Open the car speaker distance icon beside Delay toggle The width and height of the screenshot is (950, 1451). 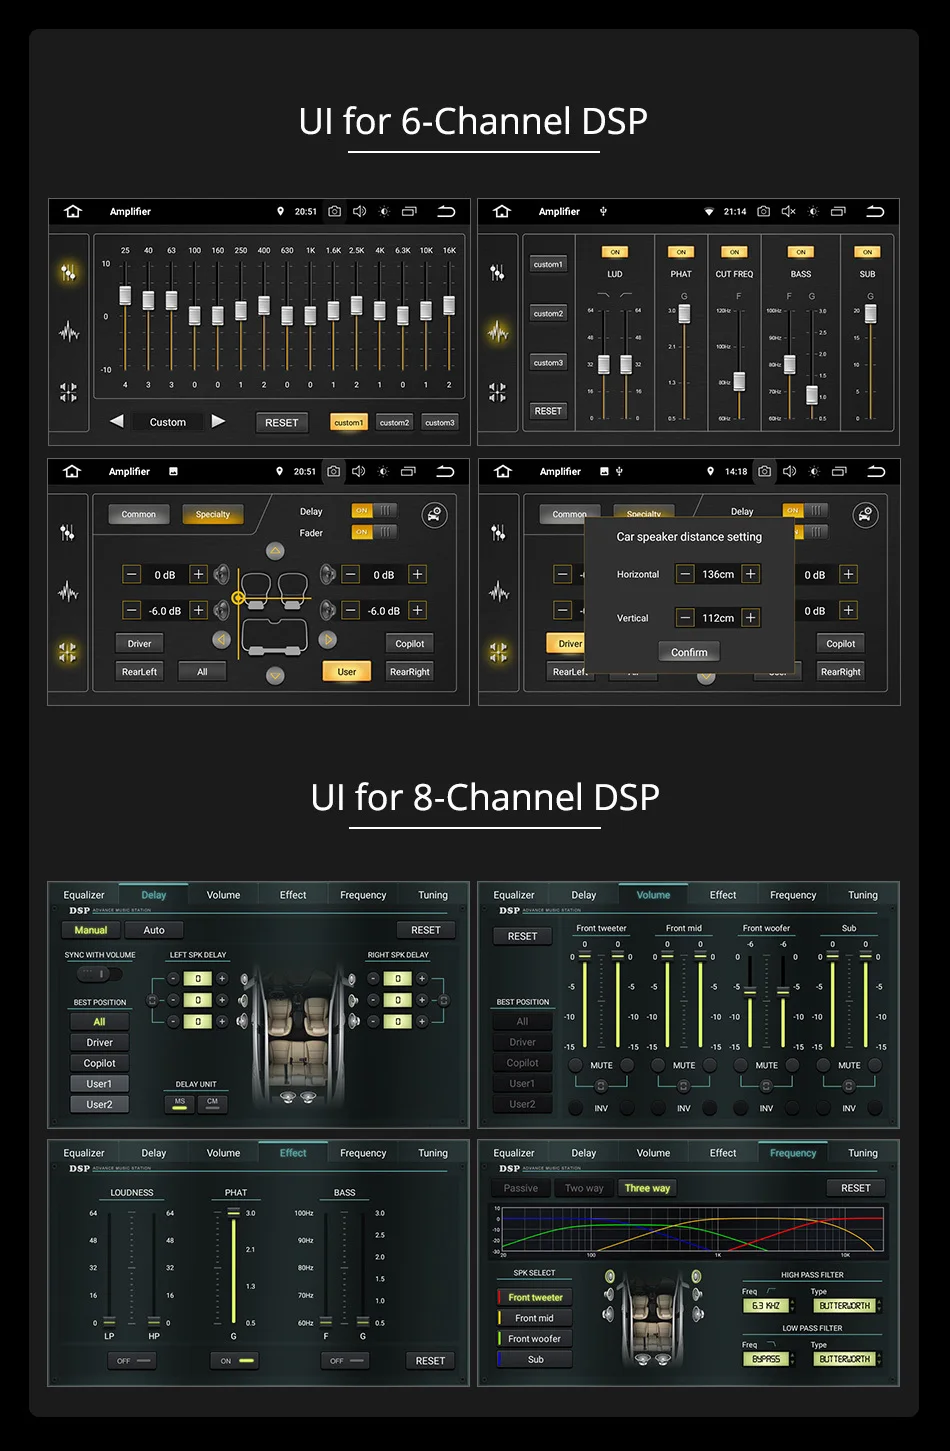point(434,515)
